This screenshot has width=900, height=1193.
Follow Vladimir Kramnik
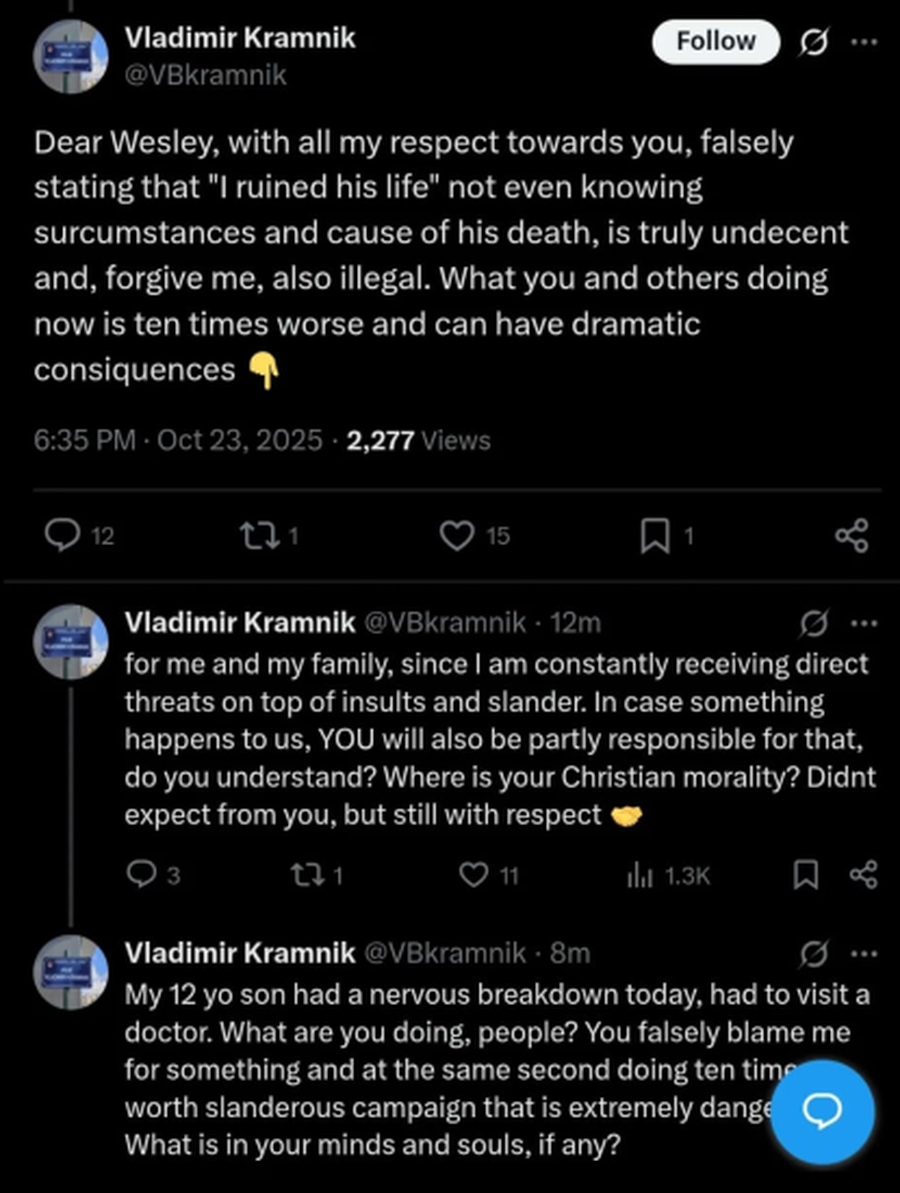tap(716, 42)
